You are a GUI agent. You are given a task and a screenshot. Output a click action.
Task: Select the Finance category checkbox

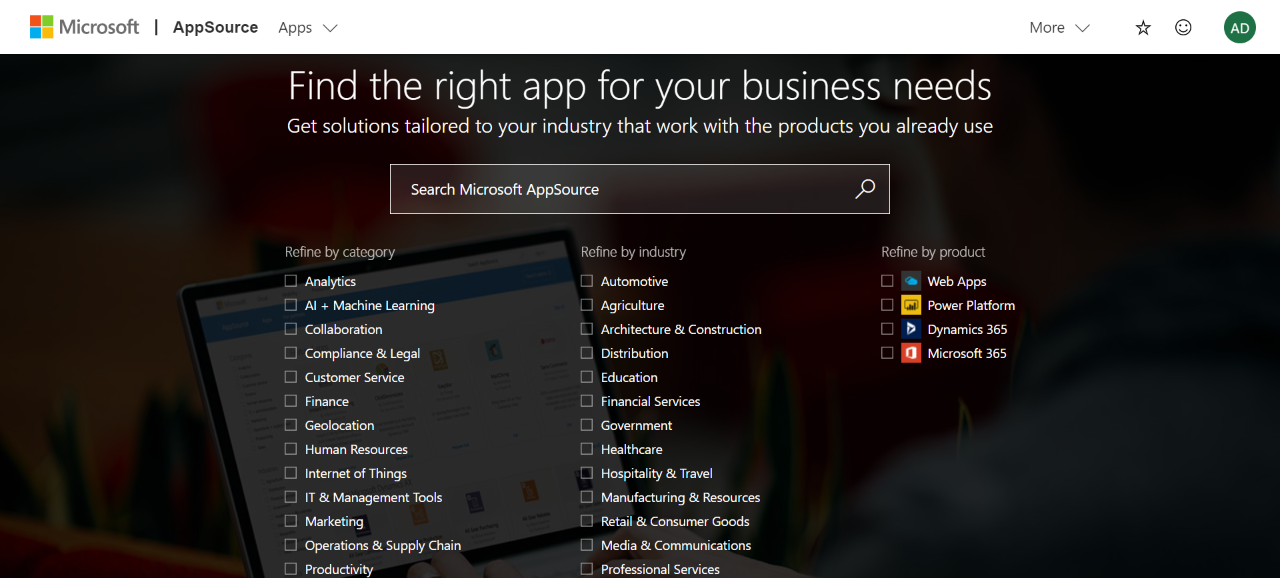[x=291, y=401]
